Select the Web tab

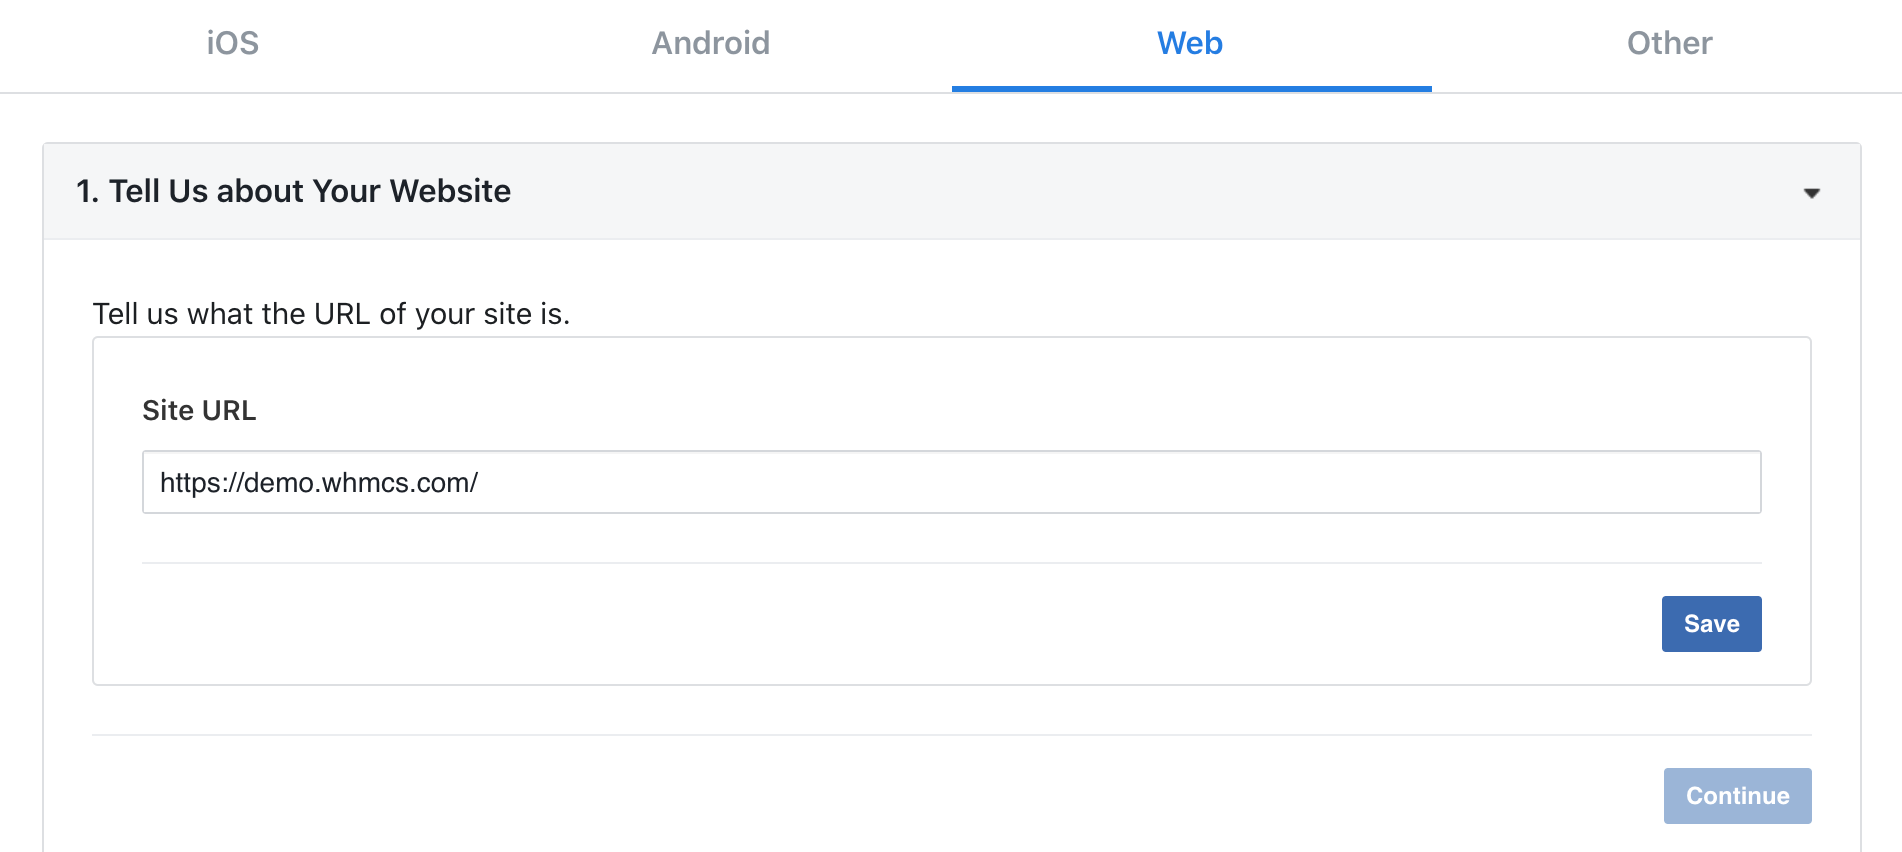(1190, 43)
